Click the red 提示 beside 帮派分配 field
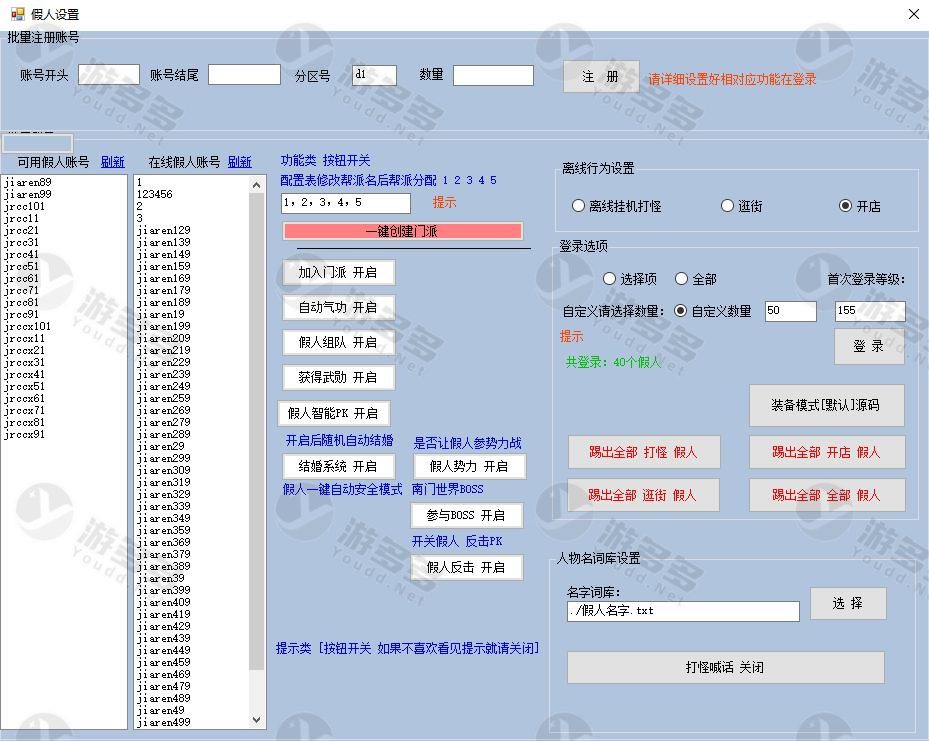The width and height of the screenshot is (929, 741). [x=444, y=202]
